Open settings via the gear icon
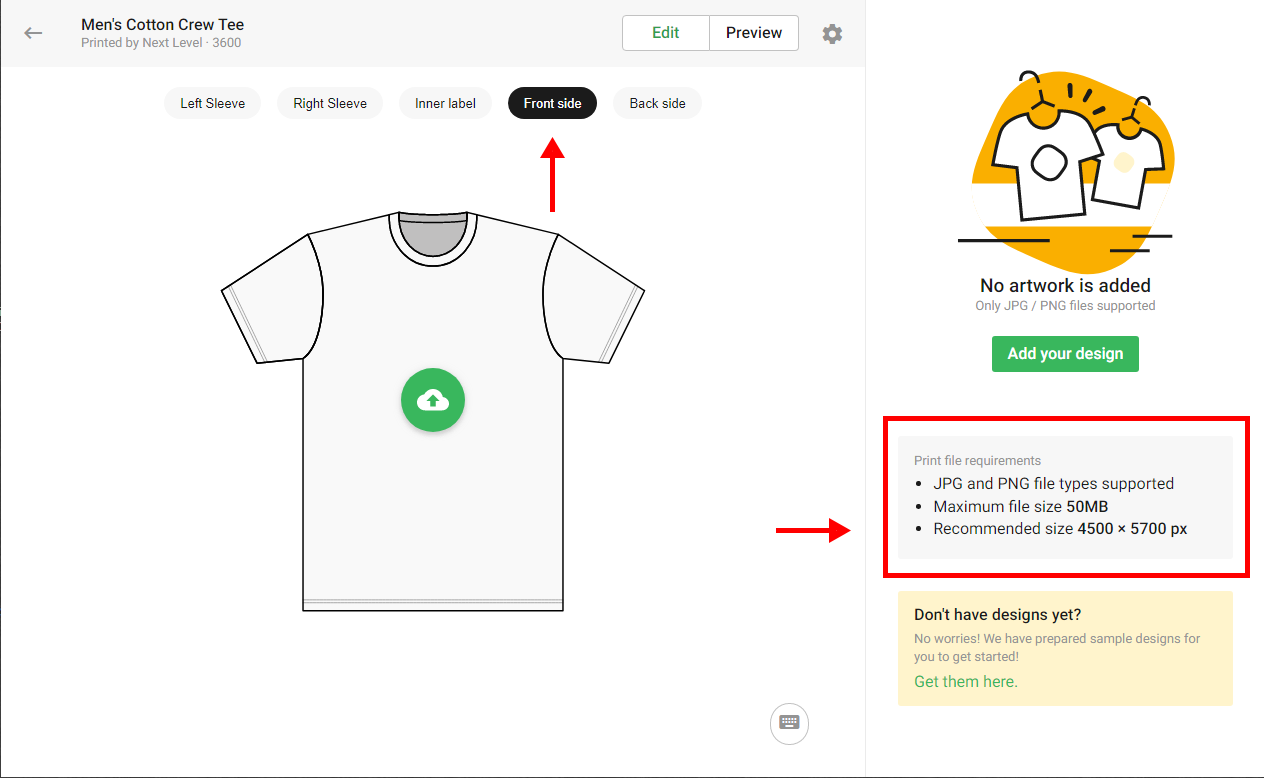This screenshot has height=778, width=1264. tap(832, 33)
